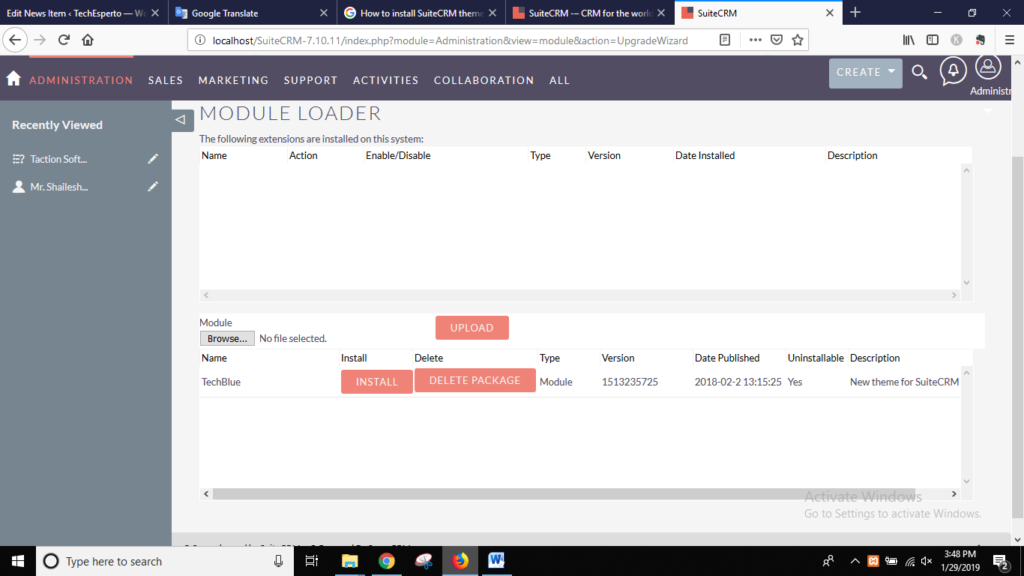This screenshot has width=1024, height=576.
Task: Toggle reader view icon
Action: tap(725, 40)
